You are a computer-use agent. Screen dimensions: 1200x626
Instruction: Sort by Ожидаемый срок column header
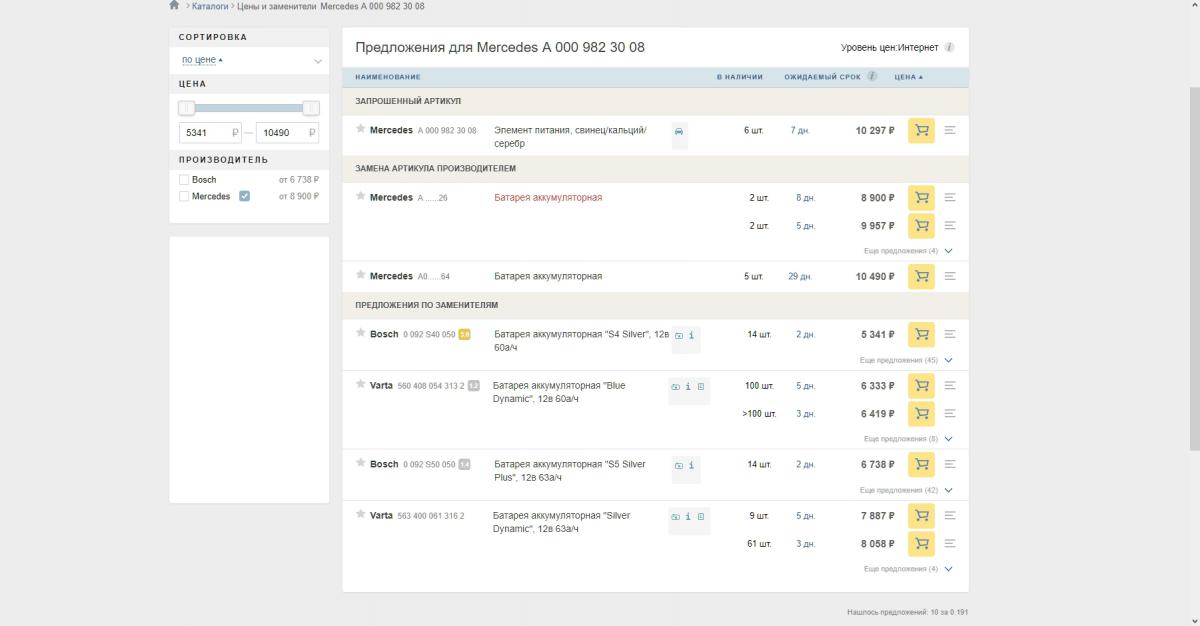(x=822, y=77)
